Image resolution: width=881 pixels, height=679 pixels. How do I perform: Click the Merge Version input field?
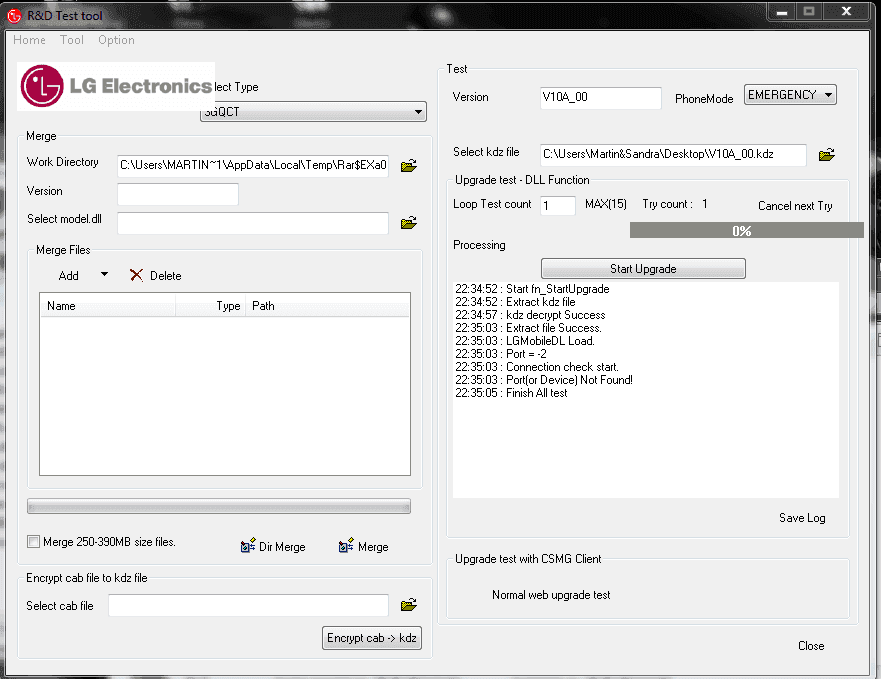[178, 194]
